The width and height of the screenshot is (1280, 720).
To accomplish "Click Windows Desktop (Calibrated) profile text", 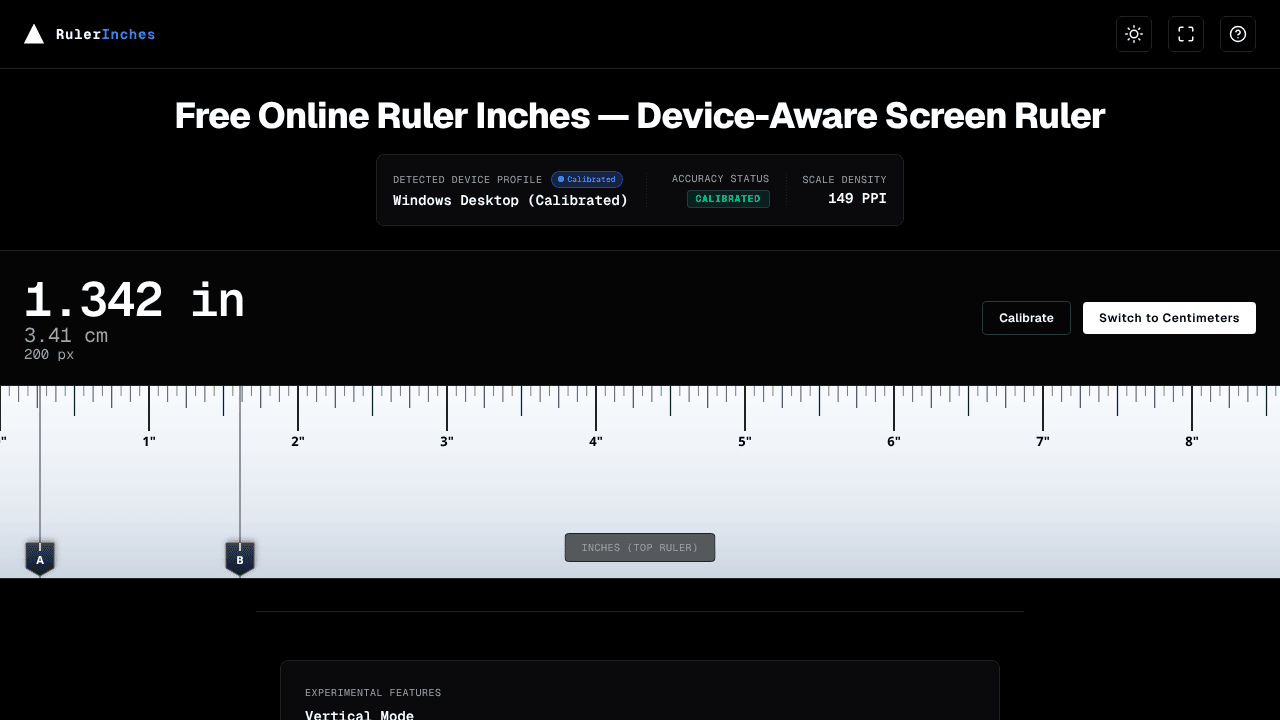I will pos(510,200).
